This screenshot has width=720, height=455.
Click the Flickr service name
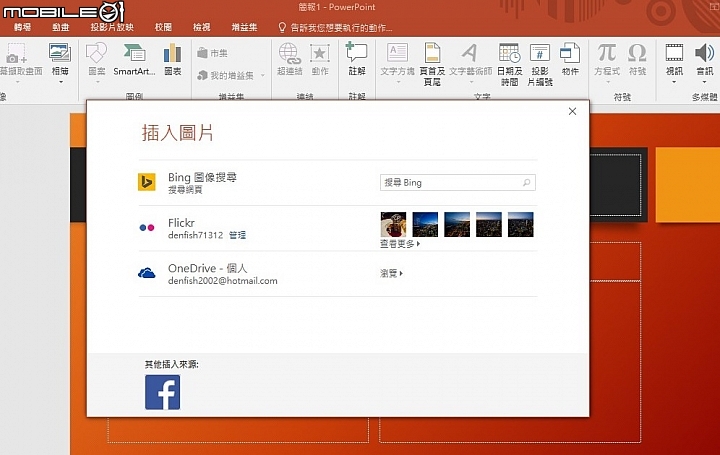[181, 223]
